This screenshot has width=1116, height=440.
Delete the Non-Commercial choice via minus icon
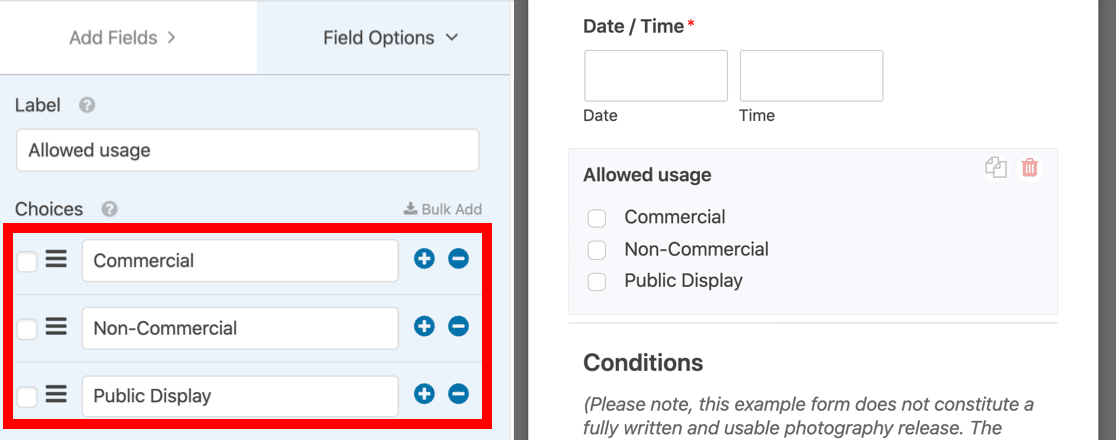pyautogui.click(x=458, y=327)
